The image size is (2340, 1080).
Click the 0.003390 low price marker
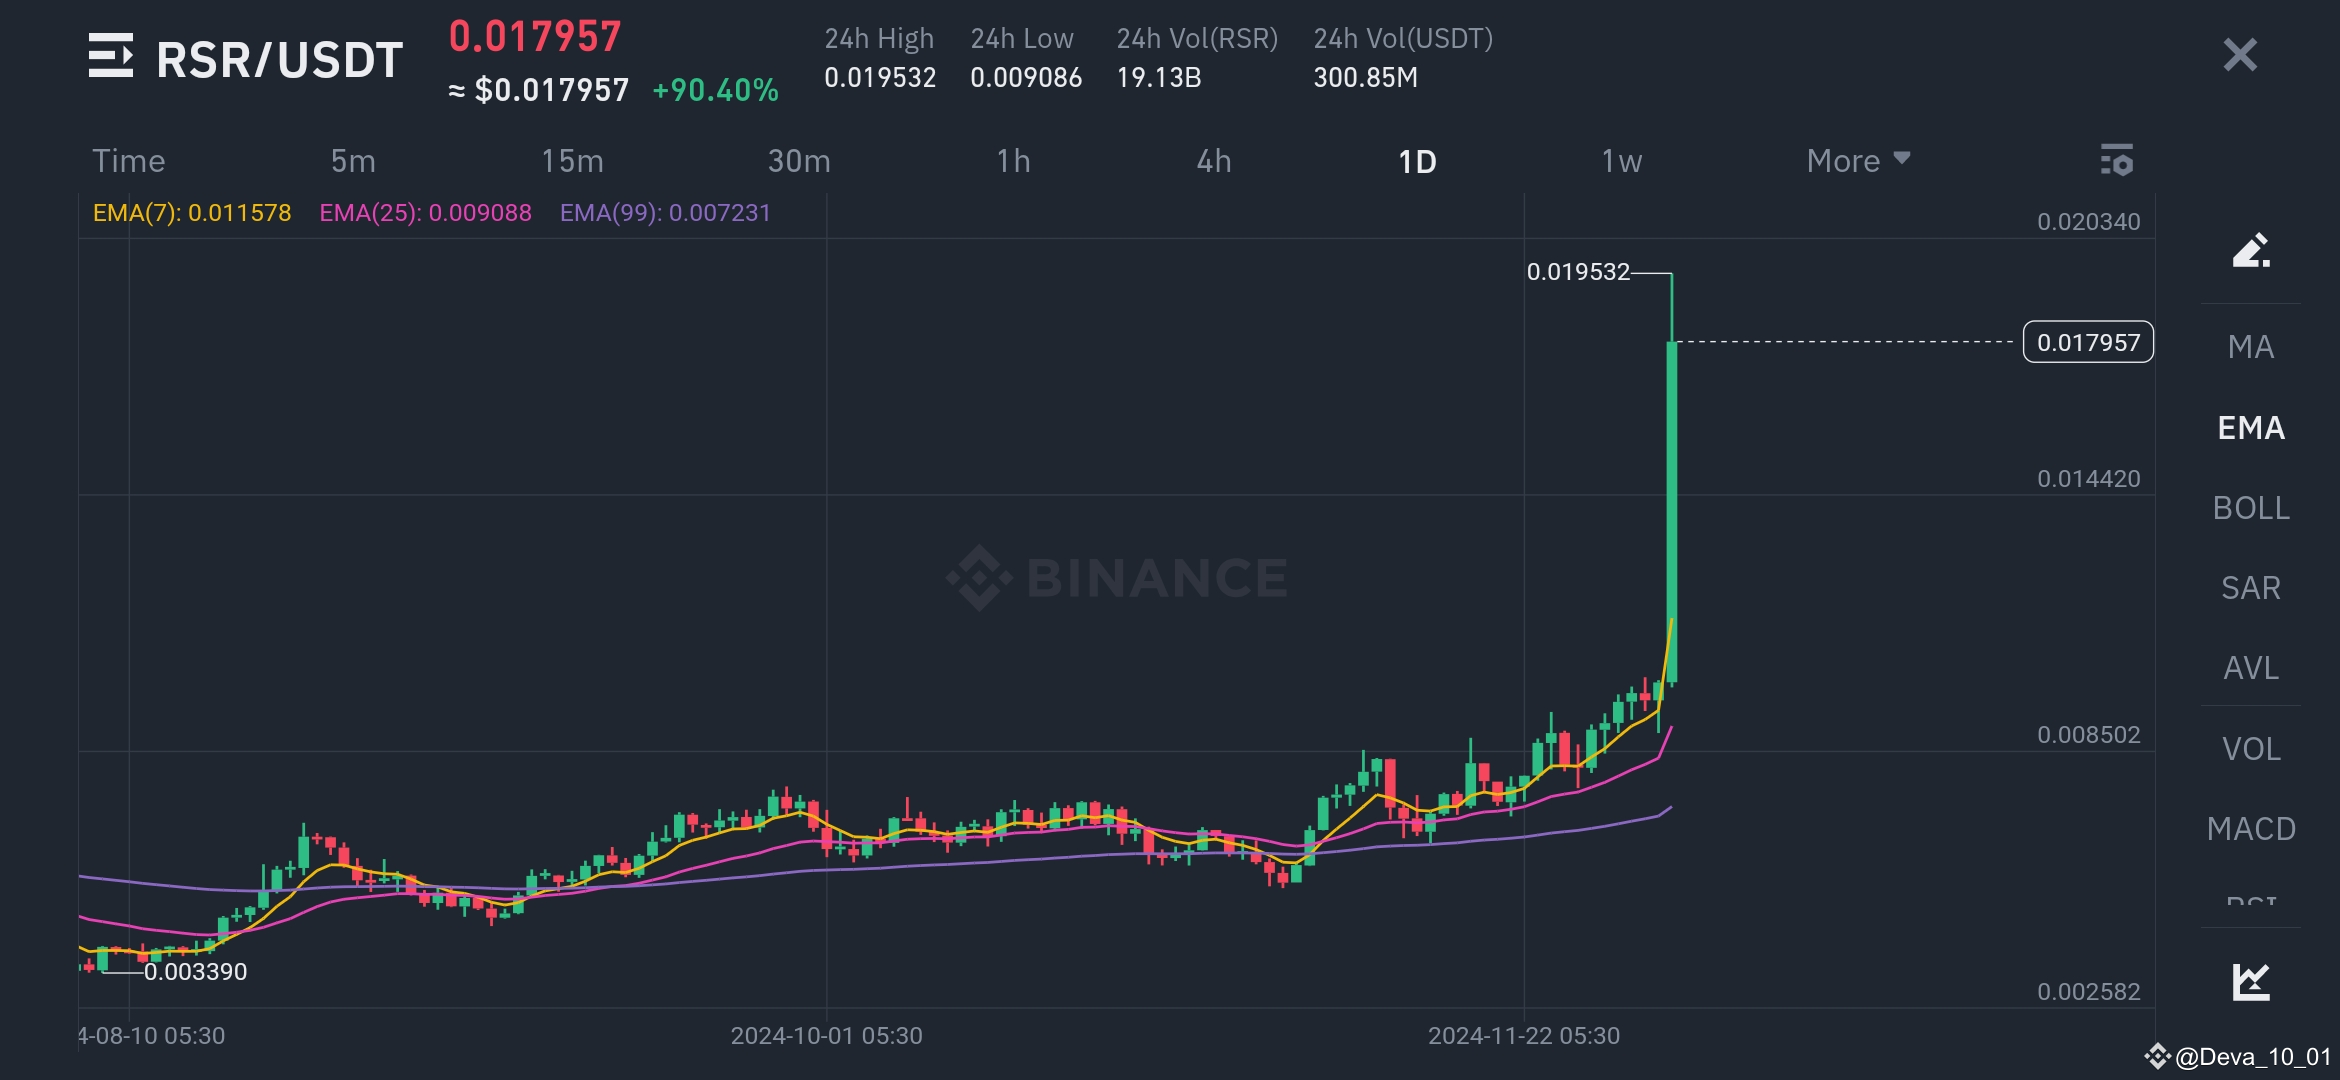195,972
